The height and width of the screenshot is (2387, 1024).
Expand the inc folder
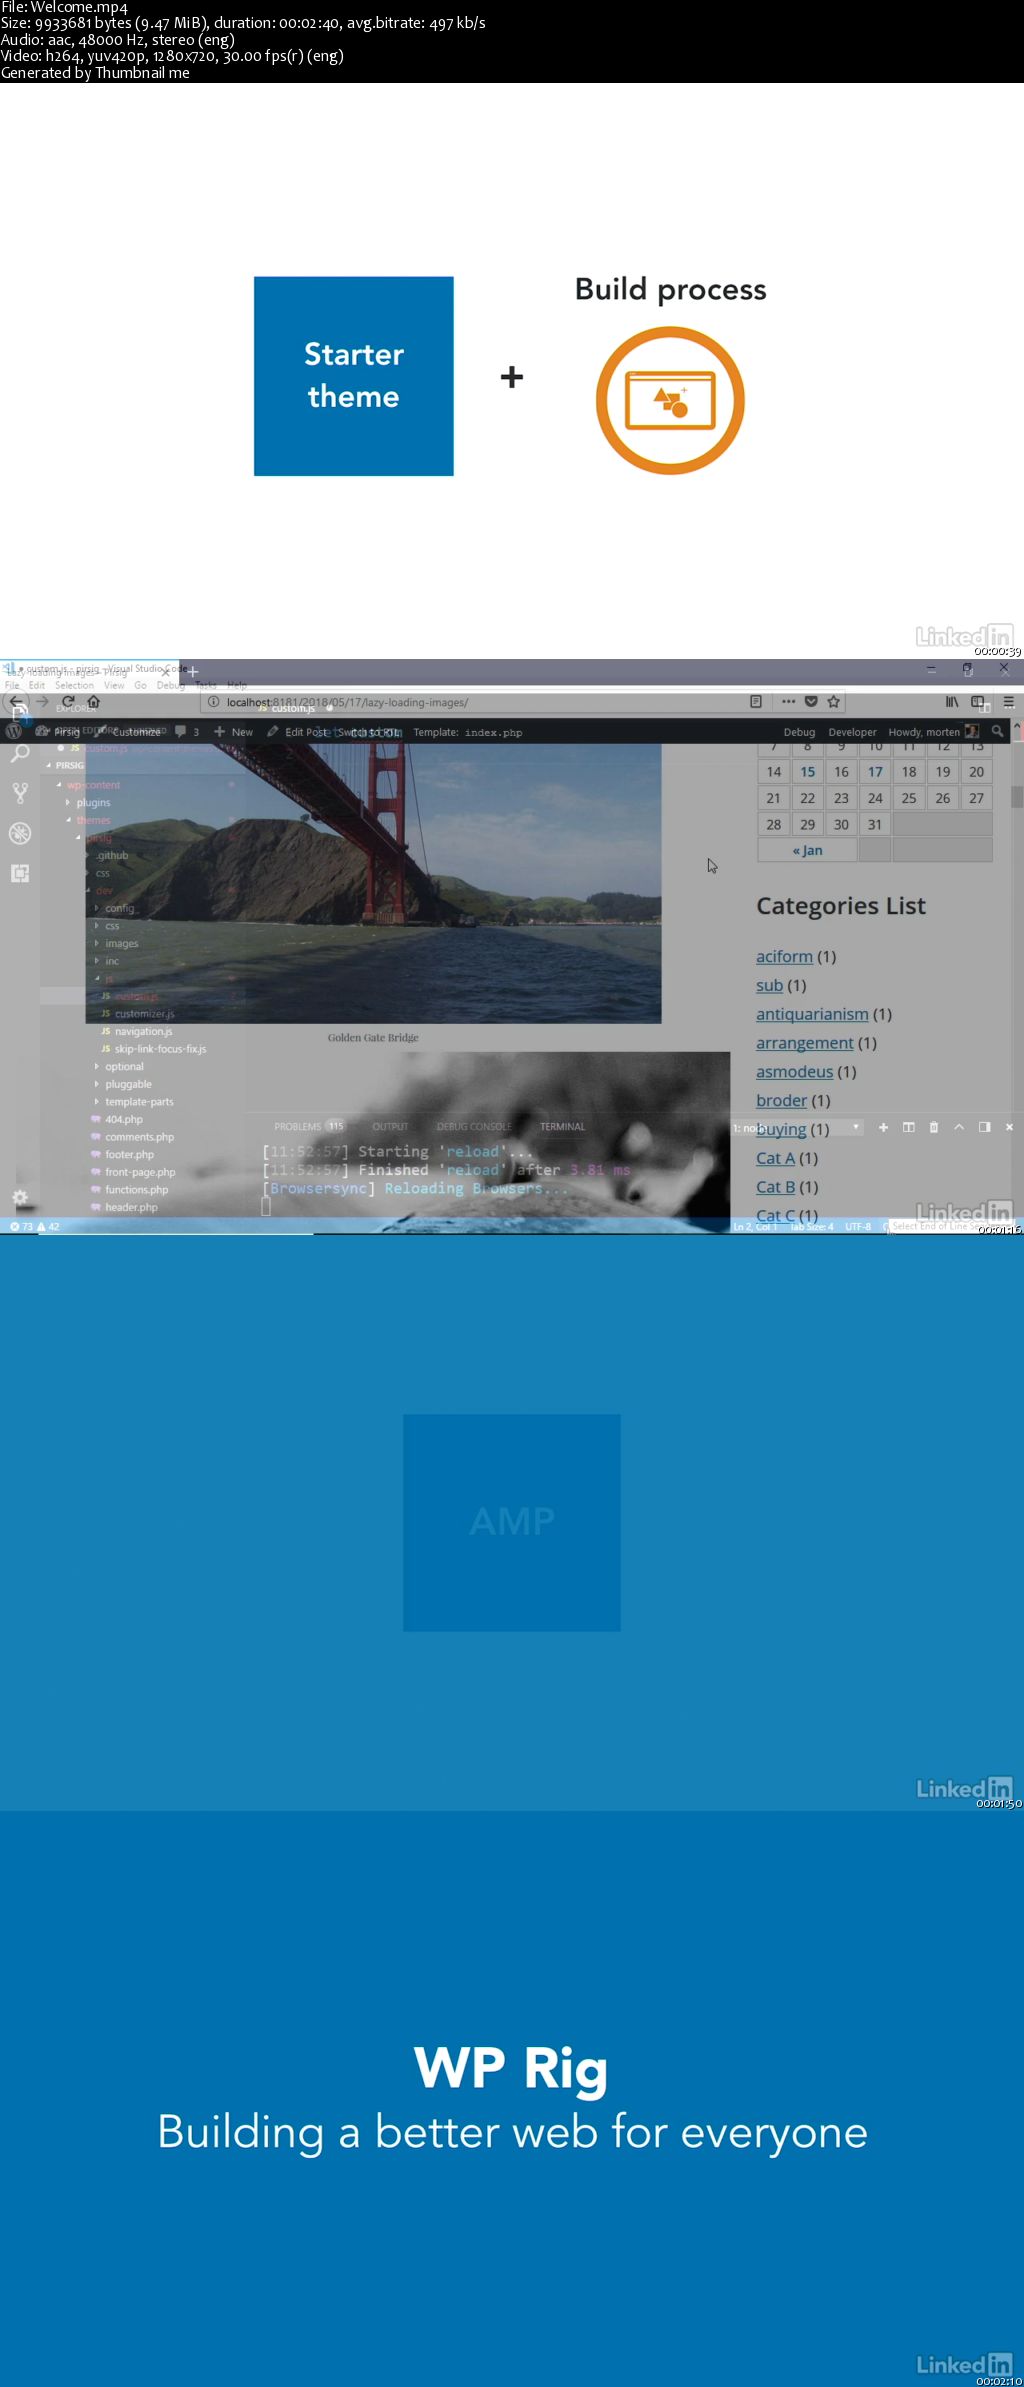(106, 961)
